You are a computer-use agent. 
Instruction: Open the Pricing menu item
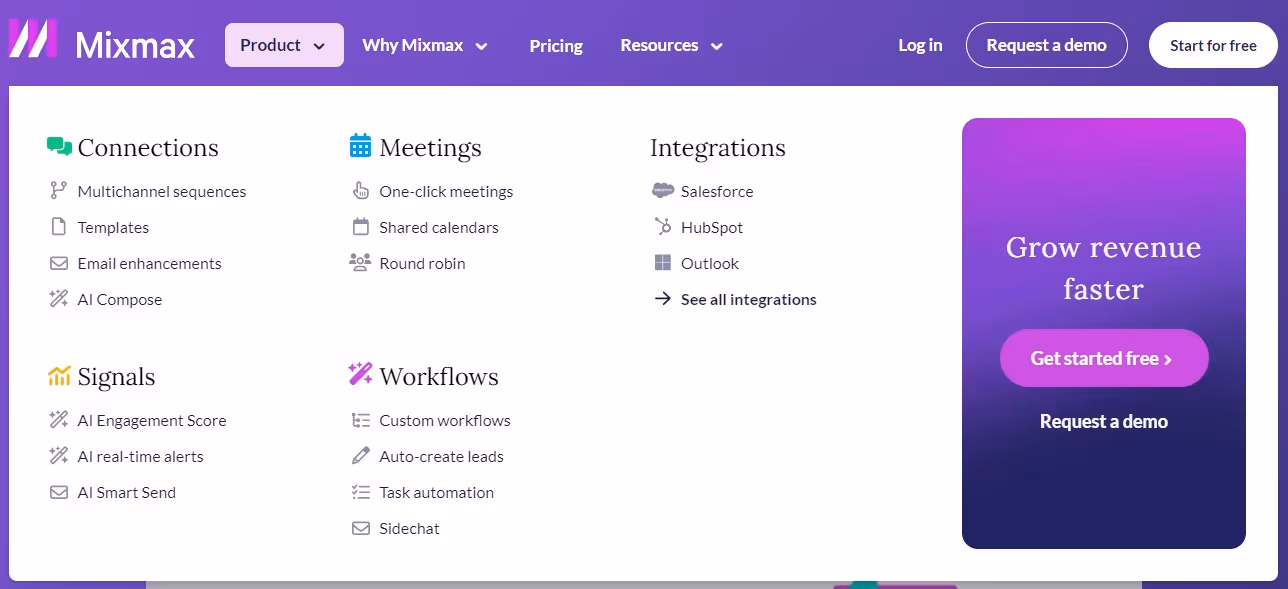(x=556, y=46)
